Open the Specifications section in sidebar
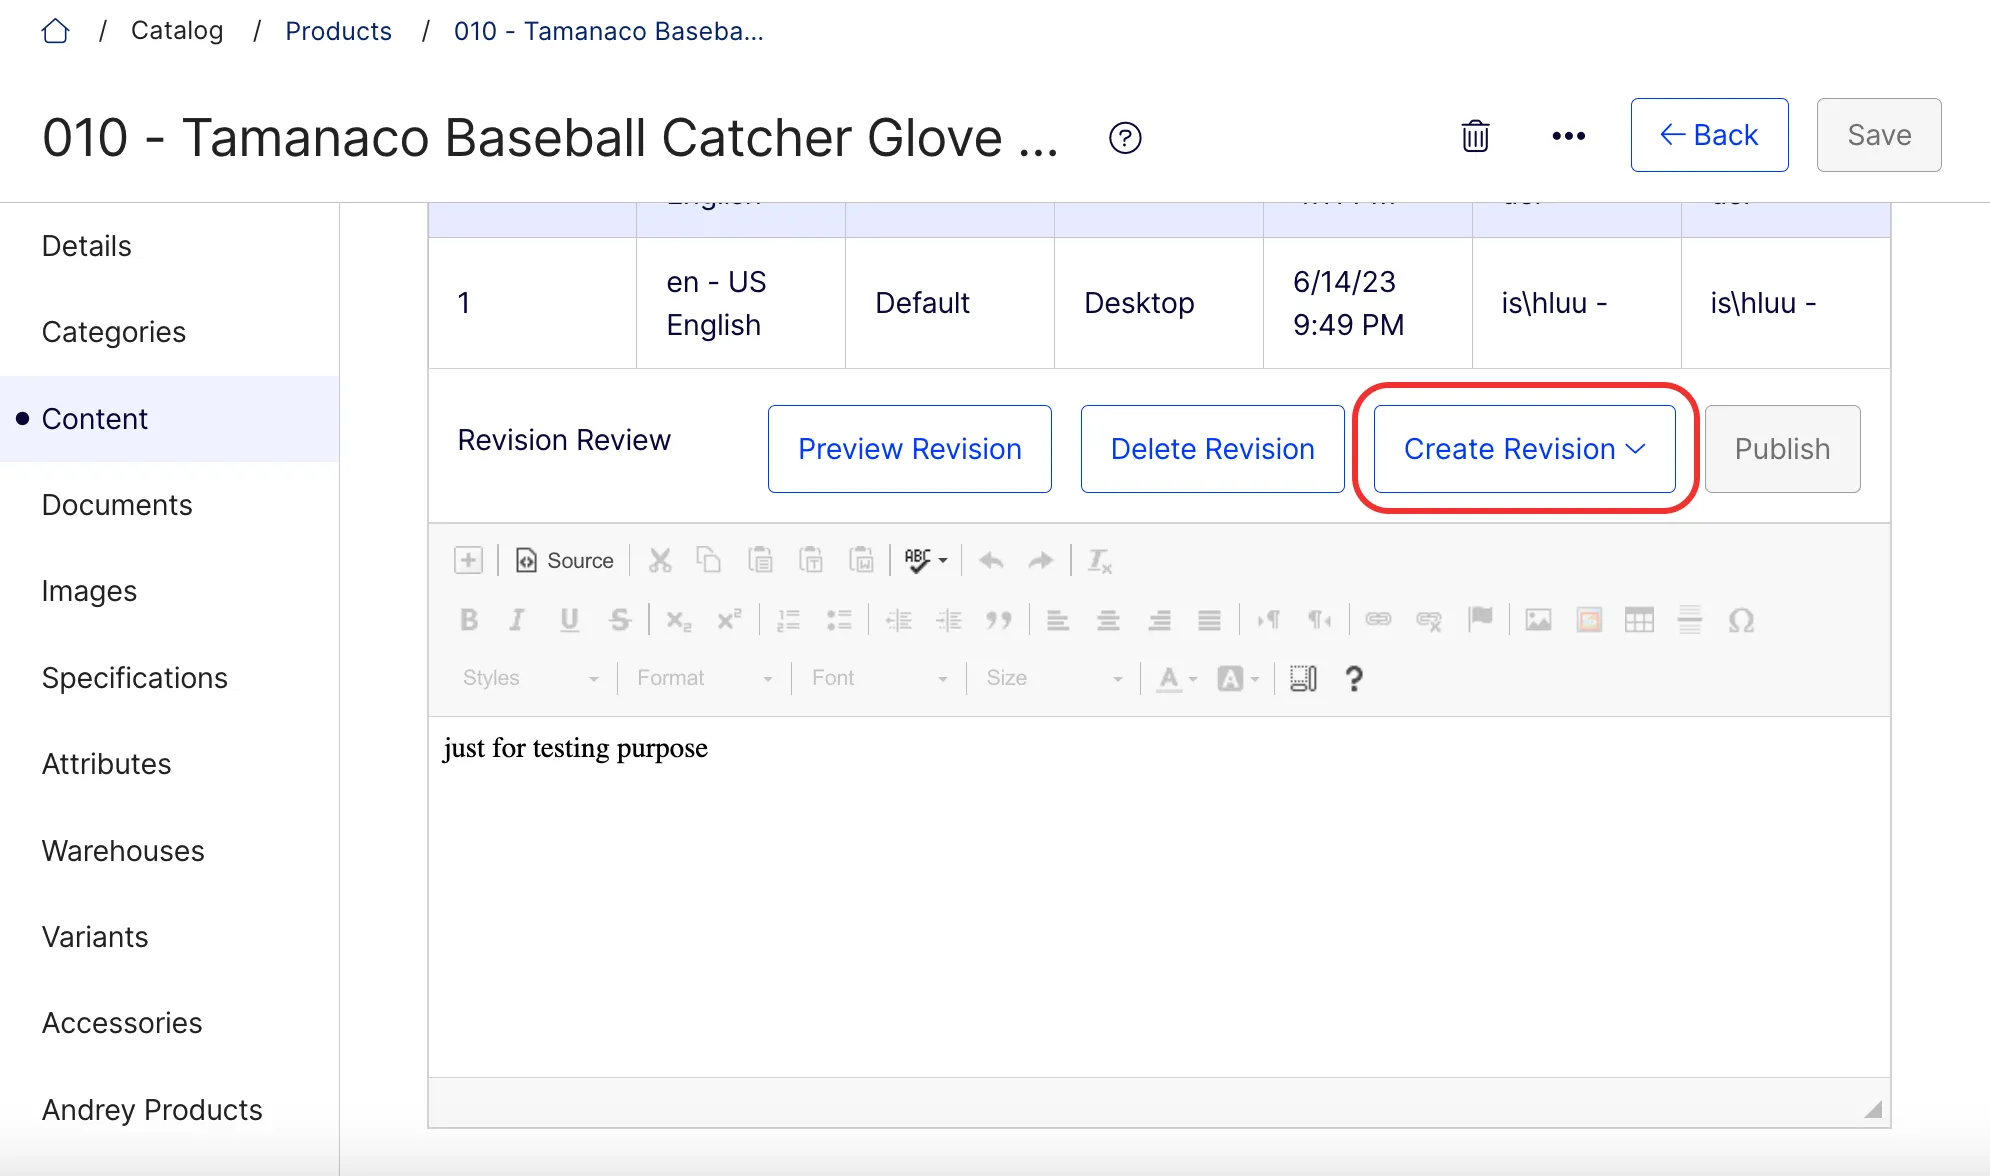 [x=135, y=678]
